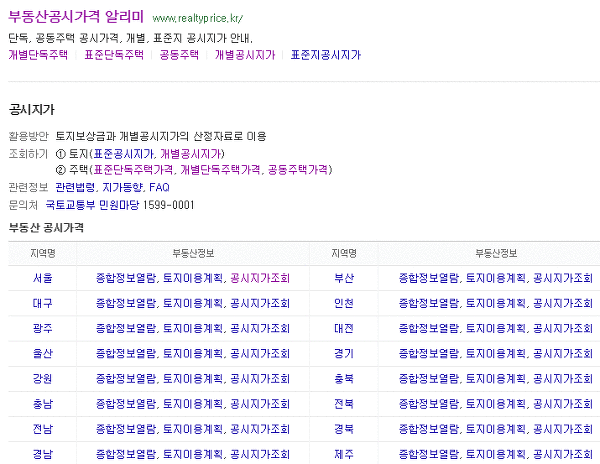This screenshot has height=464, width=600.
Task: Select the 서울 region link
Action: pos(42,278)
